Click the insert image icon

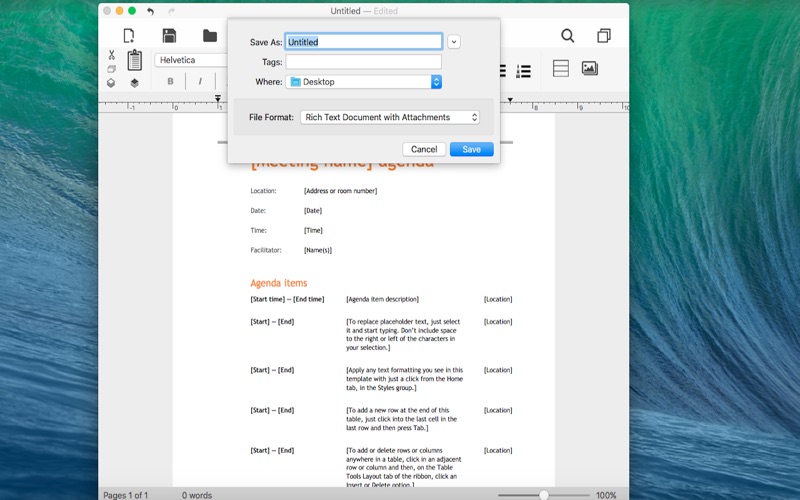tap(590, 68)
